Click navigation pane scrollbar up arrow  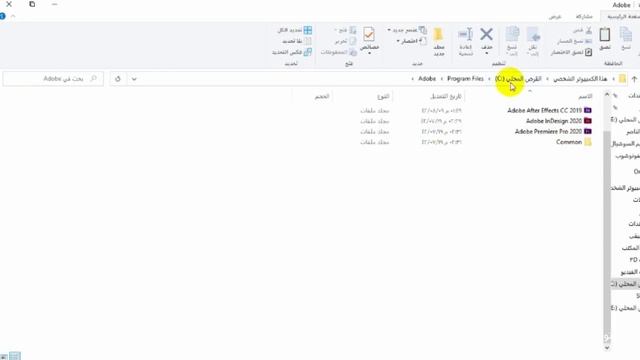(607, 95)
